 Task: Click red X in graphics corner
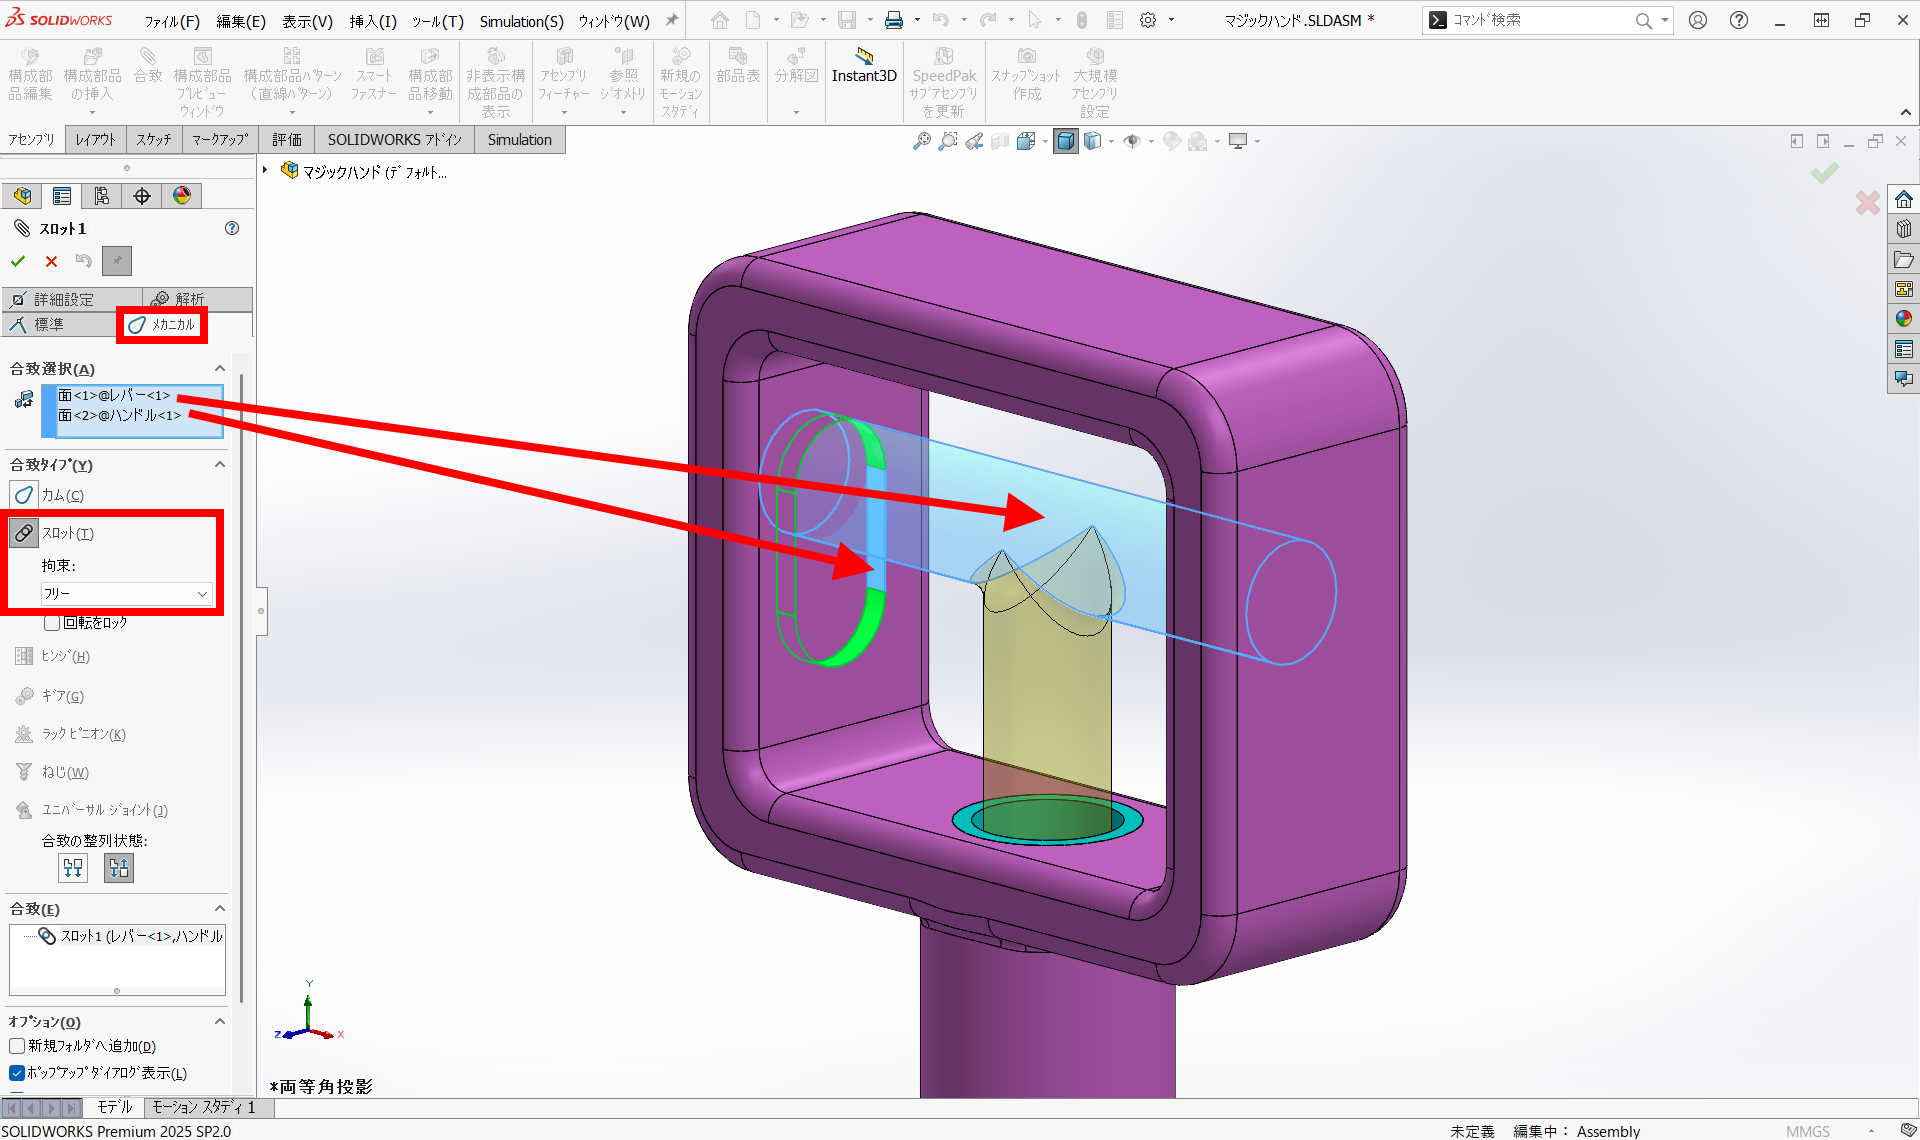click(x=1867, y=203)
